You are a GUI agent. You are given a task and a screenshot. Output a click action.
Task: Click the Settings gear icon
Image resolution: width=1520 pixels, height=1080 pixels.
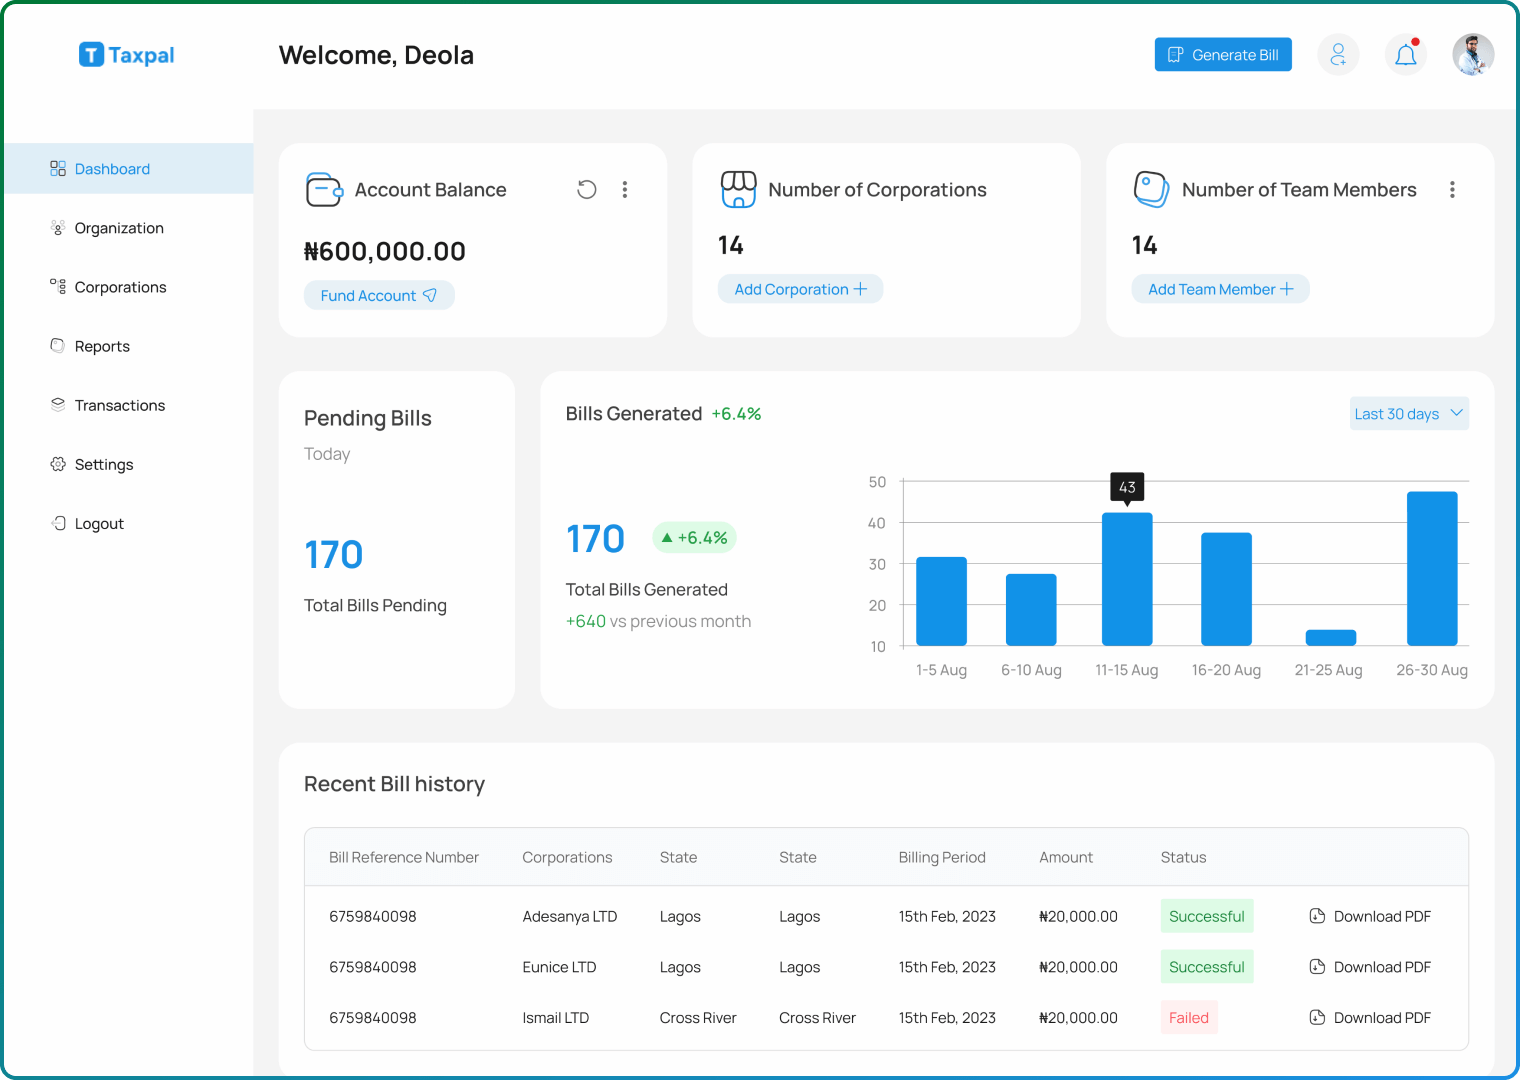click(58, 464)
